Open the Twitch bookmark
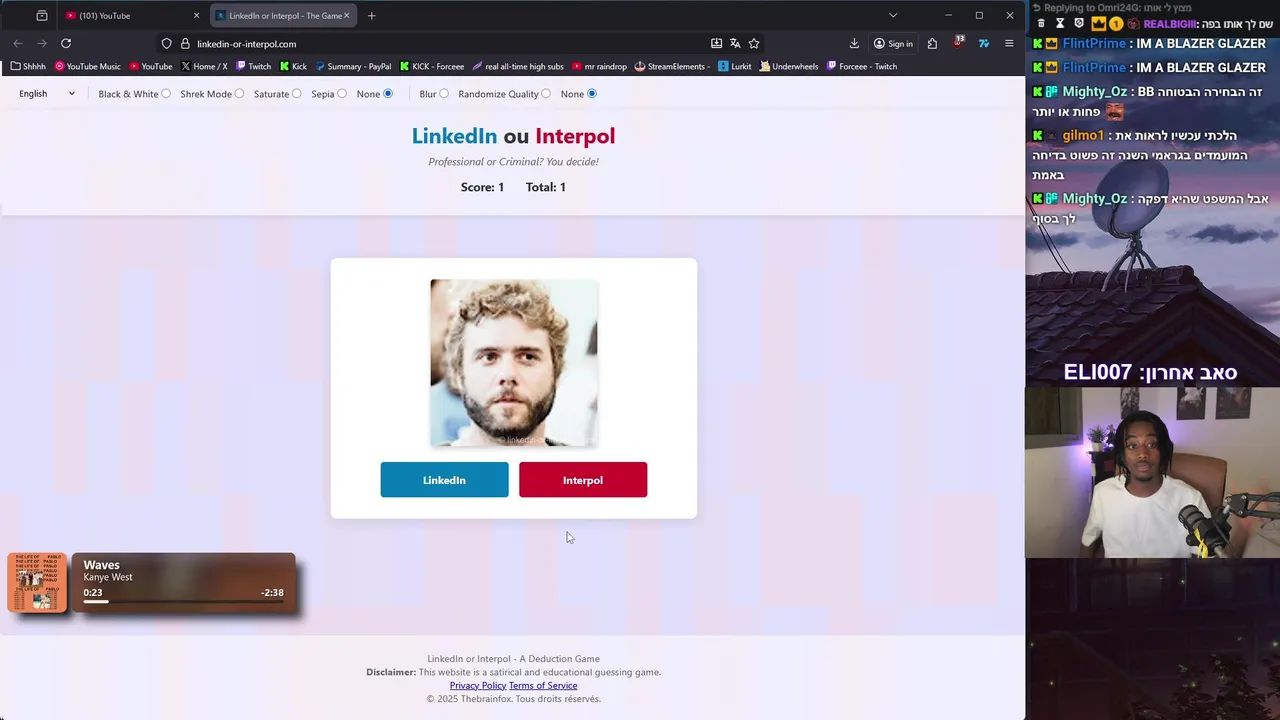The width and height of the screenshot is (1280, 720). point(253,66)
